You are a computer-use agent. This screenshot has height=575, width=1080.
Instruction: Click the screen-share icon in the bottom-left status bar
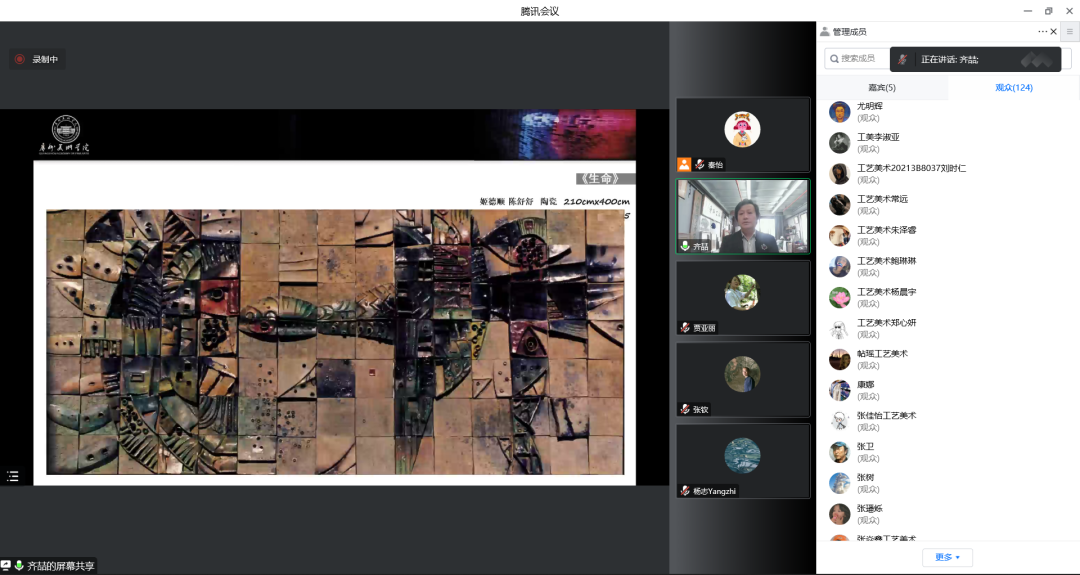point(6,566)
